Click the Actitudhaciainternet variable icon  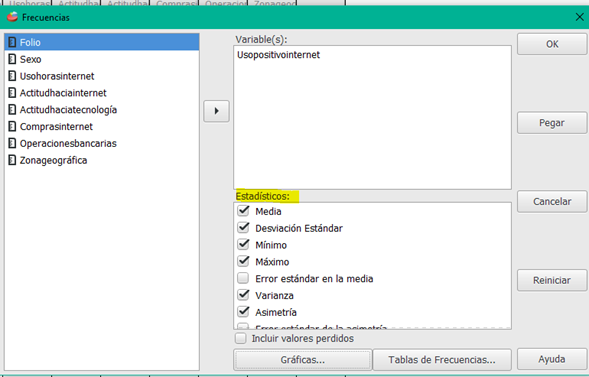click(12, 93)
